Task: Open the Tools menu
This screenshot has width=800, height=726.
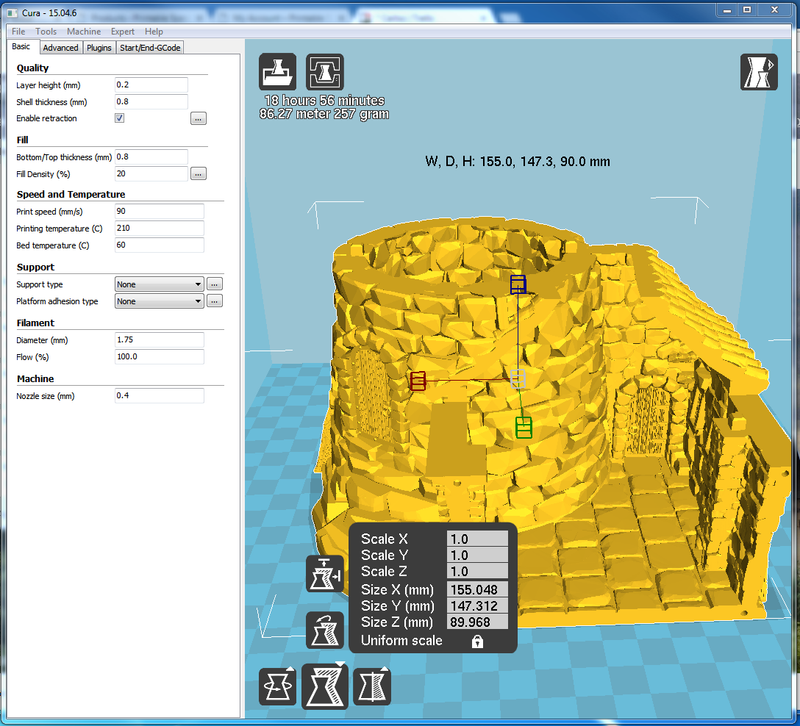Action: (x=46, y=31)
